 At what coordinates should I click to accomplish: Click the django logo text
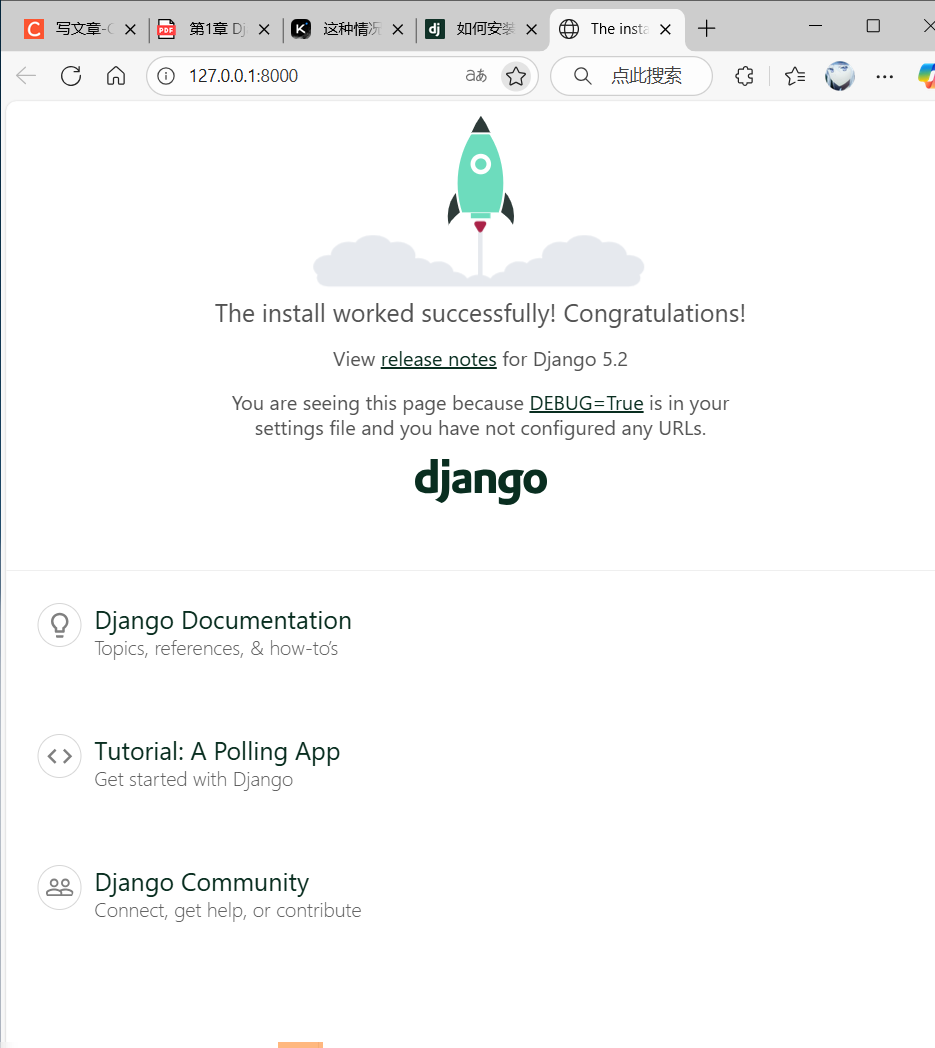pyautogui.click(x=481, y=480)
